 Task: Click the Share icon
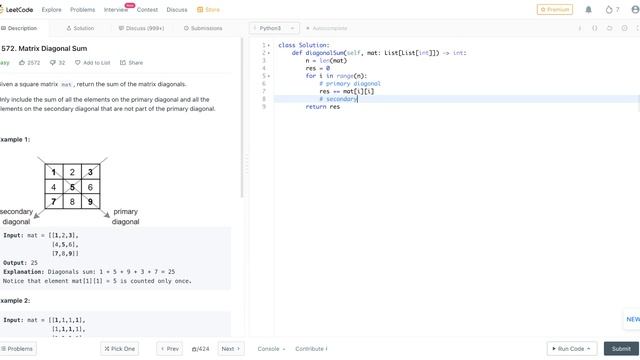pos(122,62)
